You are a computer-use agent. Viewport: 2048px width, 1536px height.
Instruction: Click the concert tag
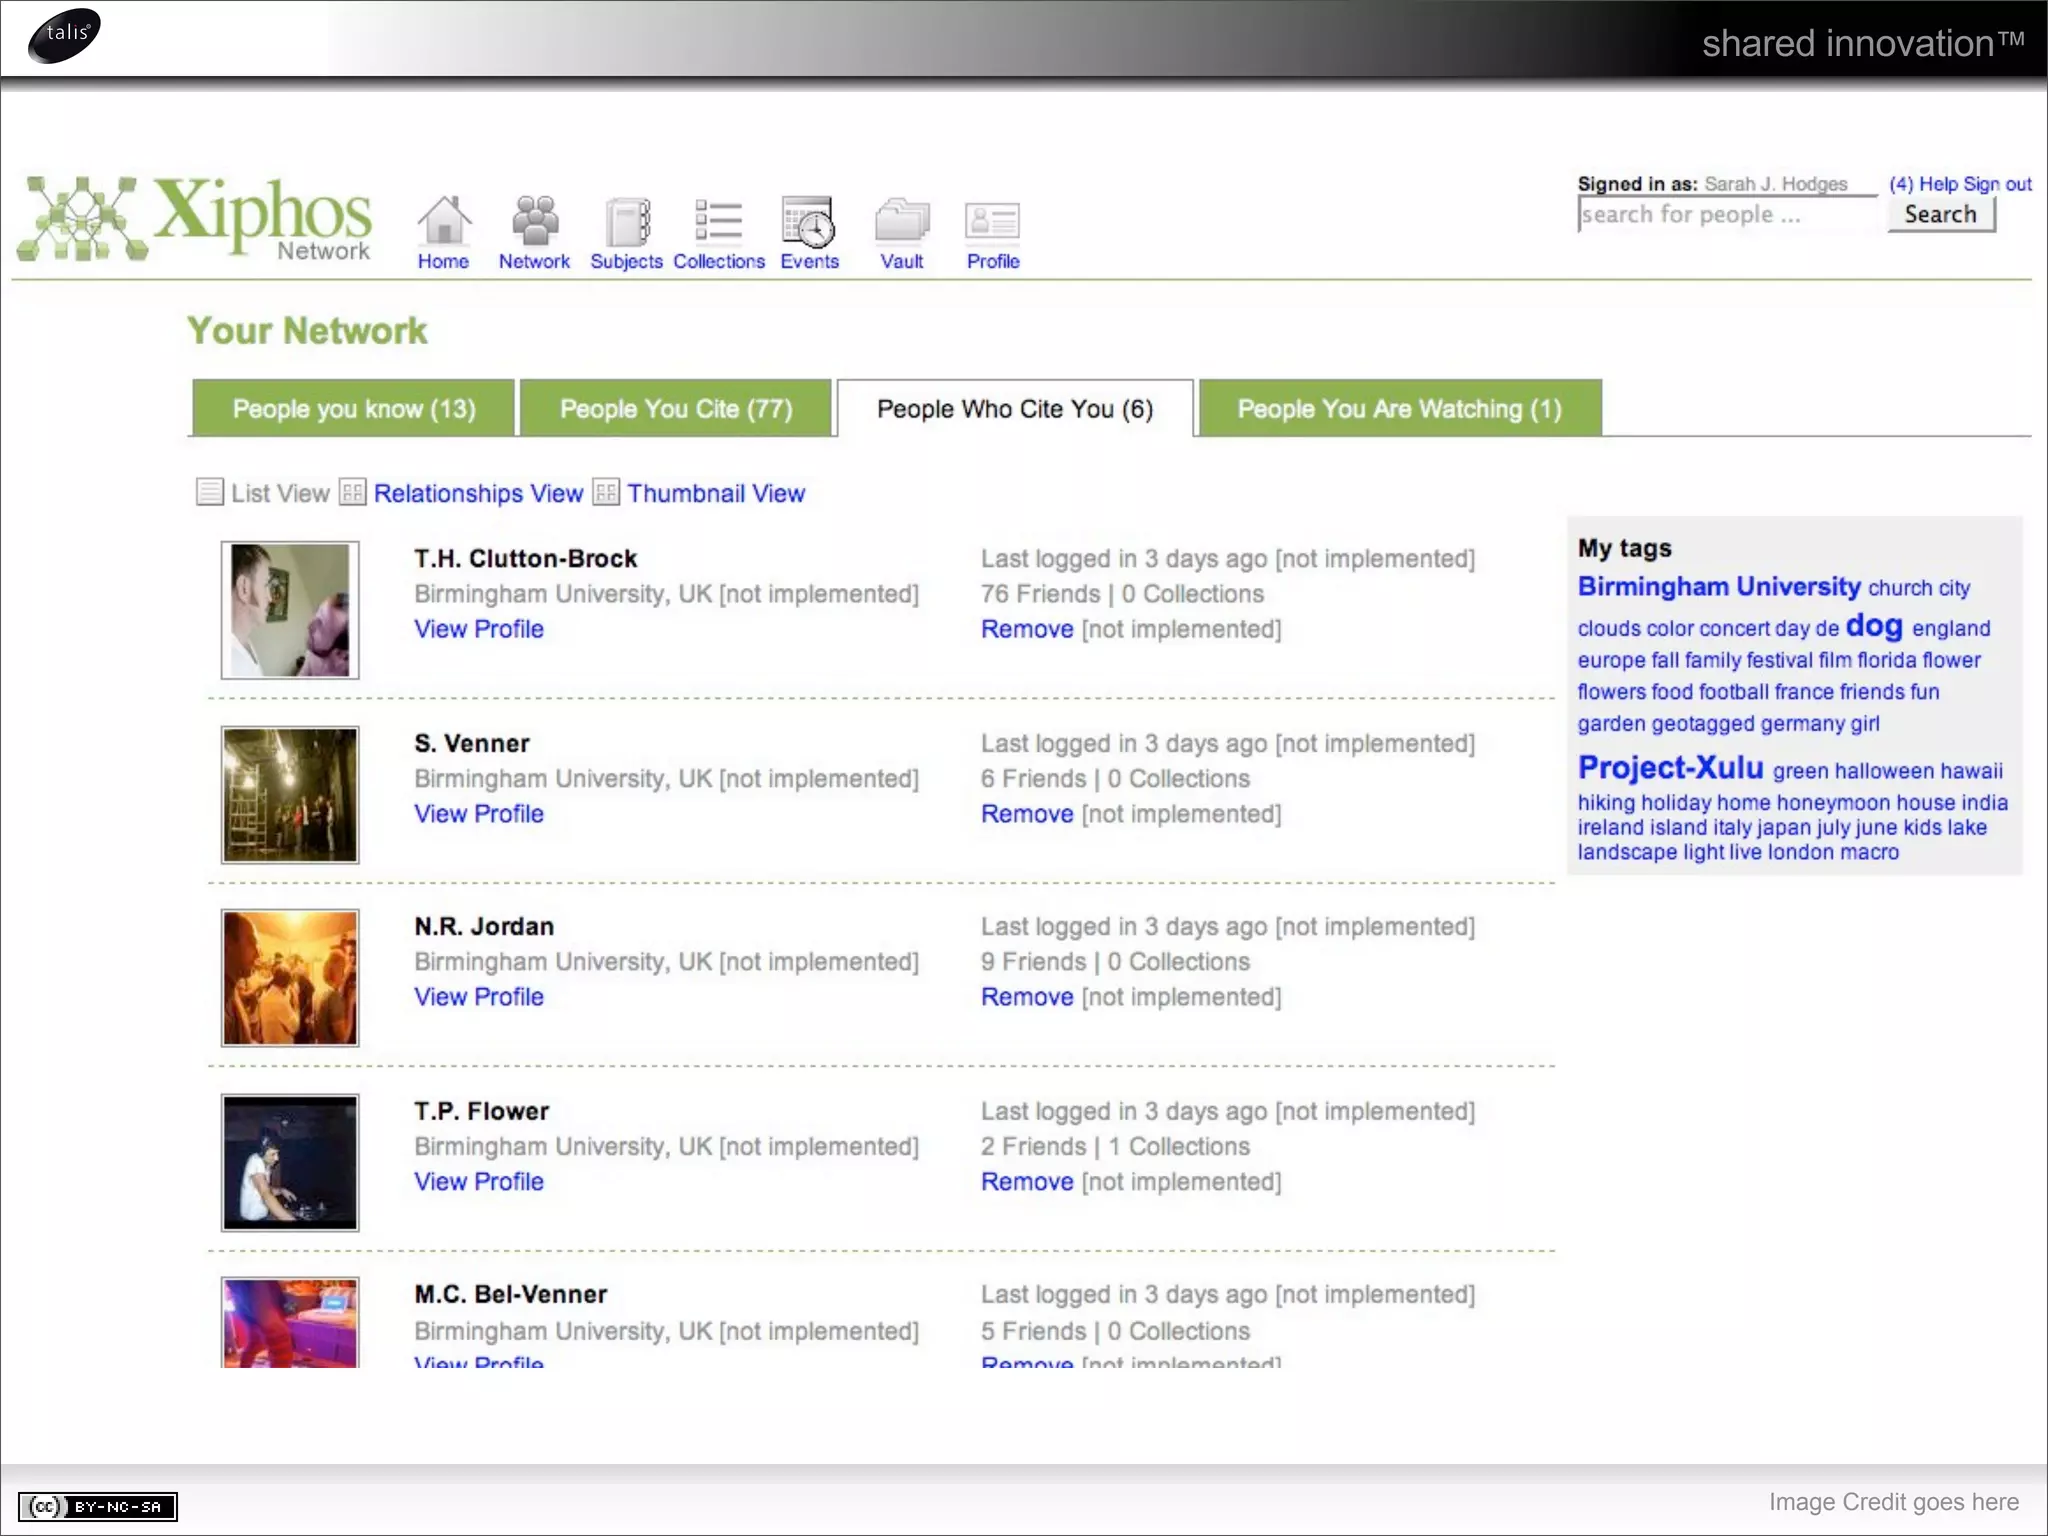click(x=1734, y=629)
